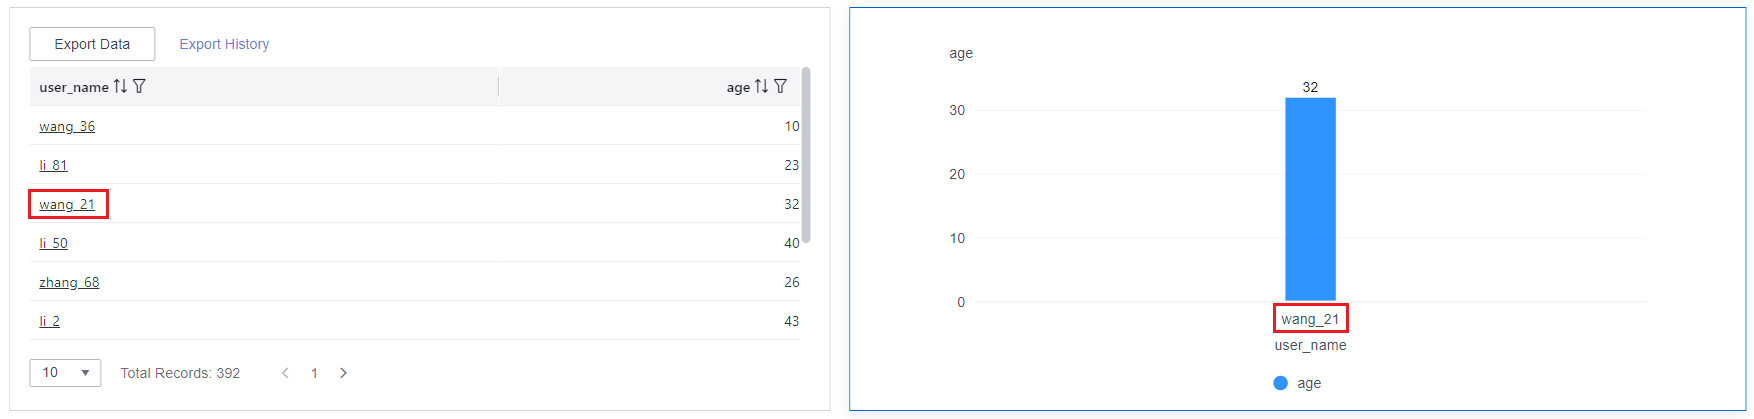
Task: Toggle the age series legend dot
Action: pos(1280,383)
